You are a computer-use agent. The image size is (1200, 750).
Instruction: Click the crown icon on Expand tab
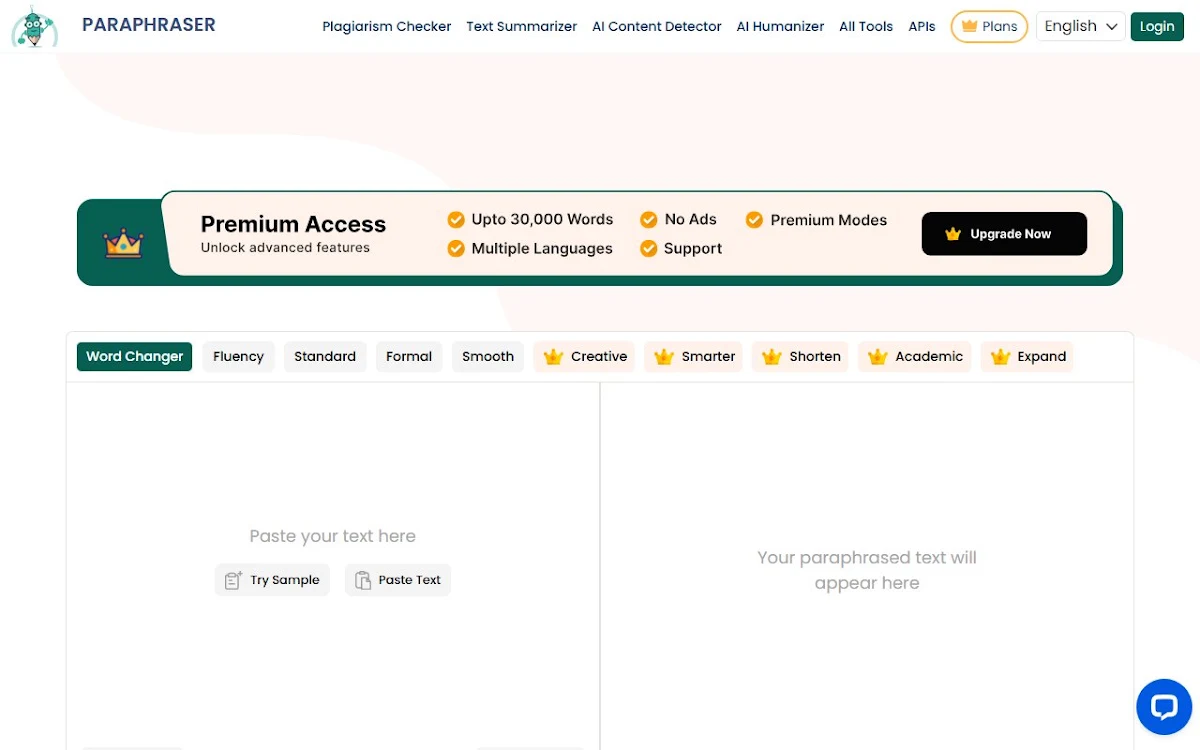tap(1000, 356)
